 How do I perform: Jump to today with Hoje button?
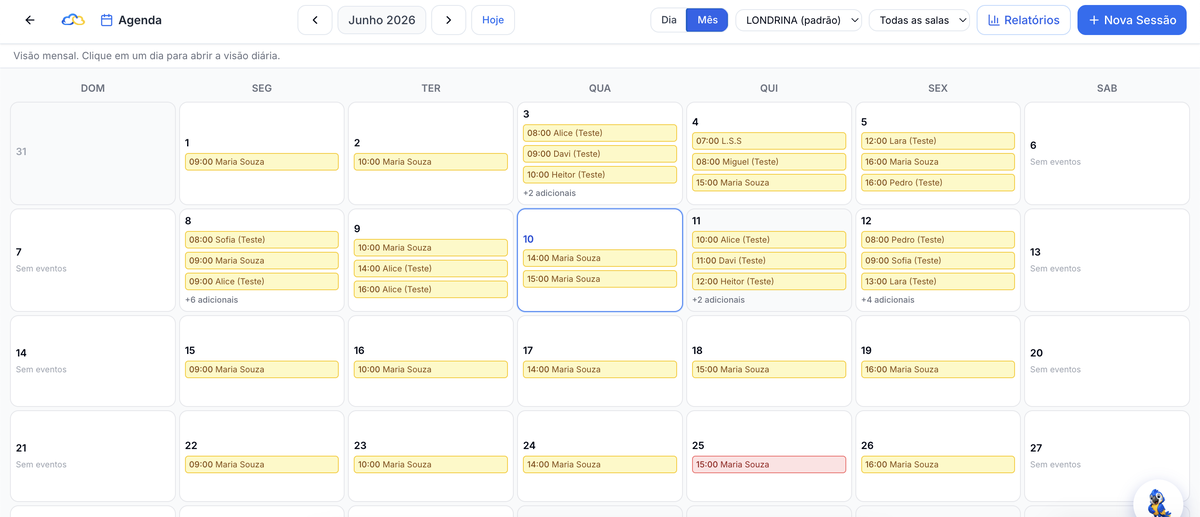pyautogui.click(x=493, y=20)
